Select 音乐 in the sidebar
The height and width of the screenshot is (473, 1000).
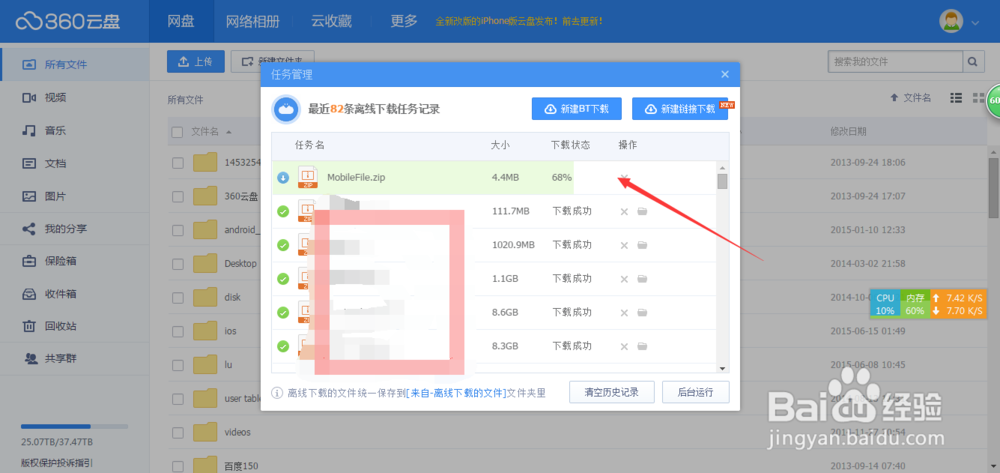click(x=75, y=131)
